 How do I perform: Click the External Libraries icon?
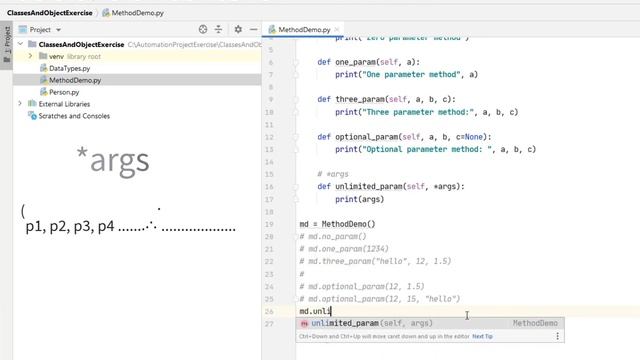point(32,104)
